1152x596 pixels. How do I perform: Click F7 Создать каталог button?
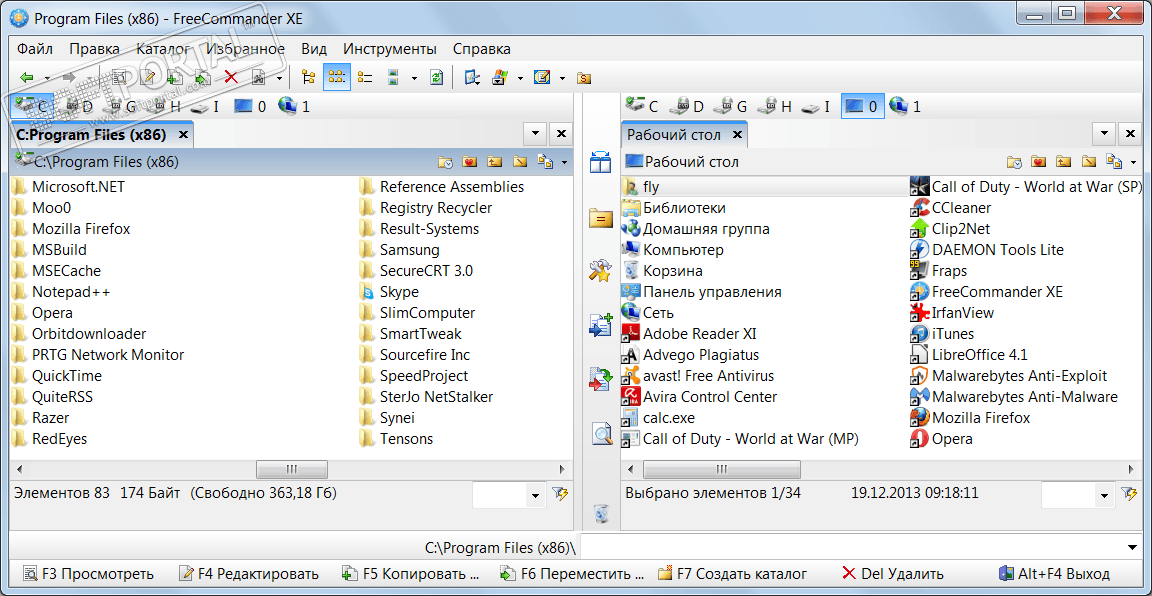(x=732, y=574)
